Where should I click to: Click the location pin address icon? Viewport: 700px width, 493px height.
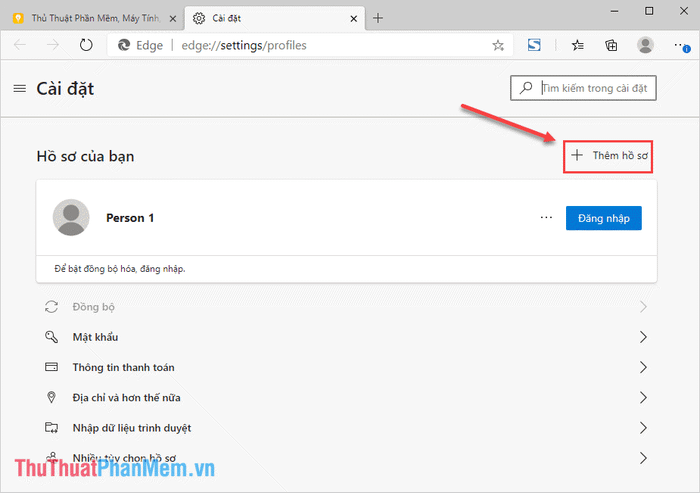[51, 397]
